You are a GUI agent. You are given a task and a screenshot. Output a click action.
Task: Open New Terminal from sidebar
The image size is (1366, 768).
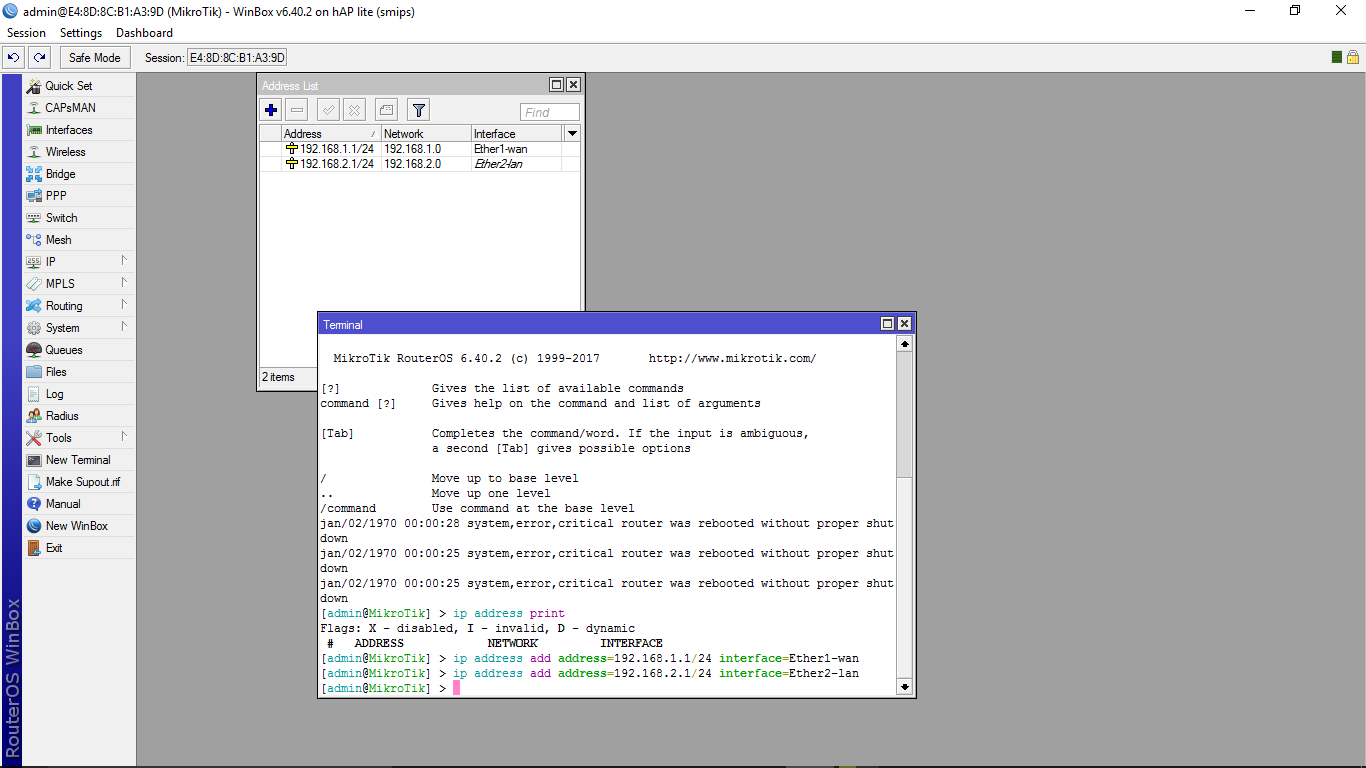[x=79, y=460]
